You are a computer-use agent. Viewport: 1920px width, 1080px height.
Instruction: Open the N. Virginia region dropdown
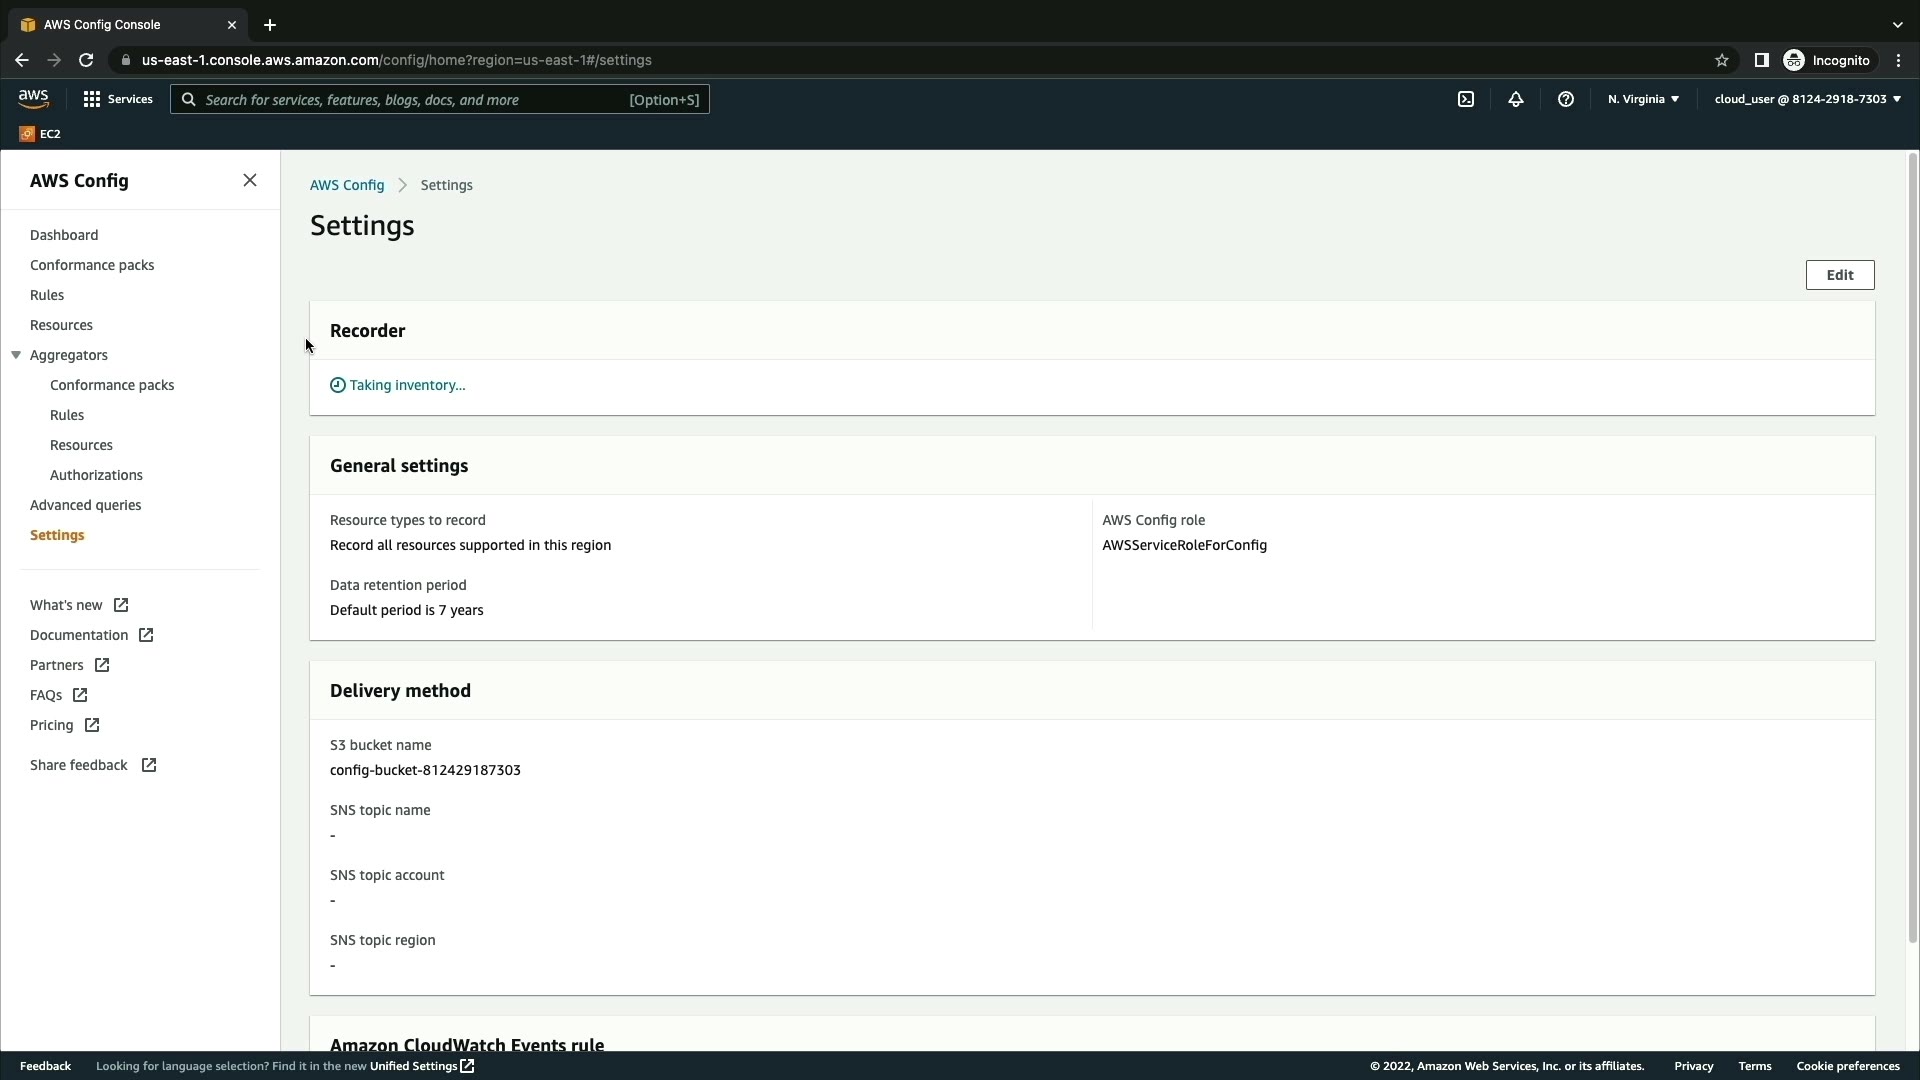point(1643,99)
